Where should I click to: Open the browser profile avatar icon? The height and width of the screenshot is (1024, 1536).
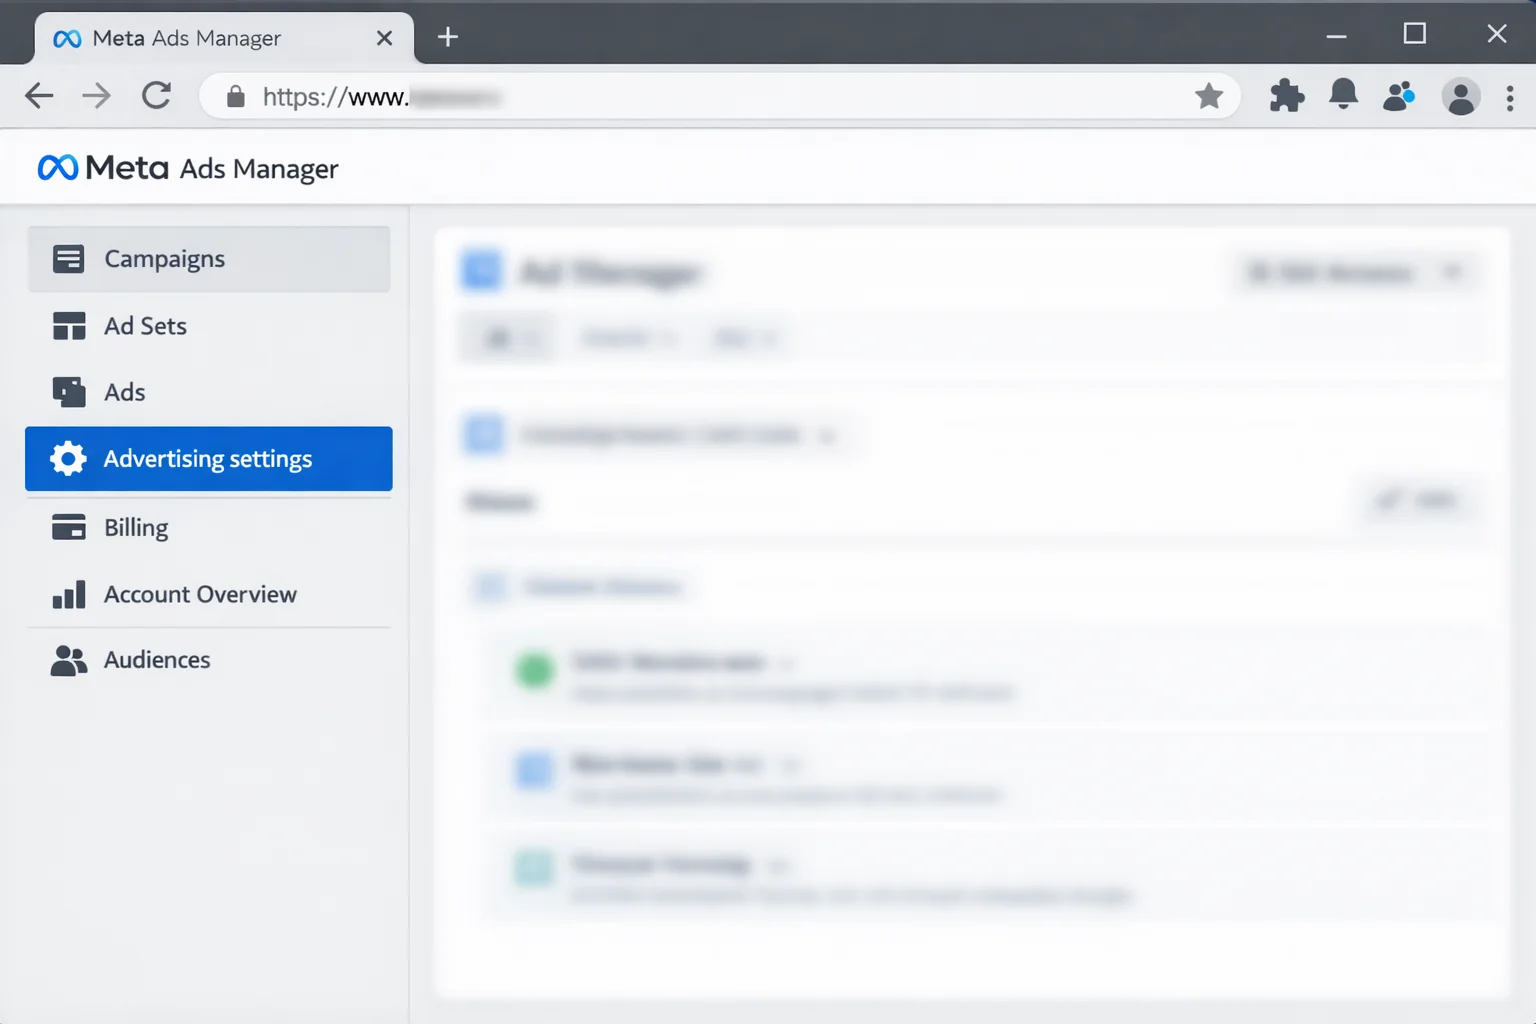coord(1460,96)
